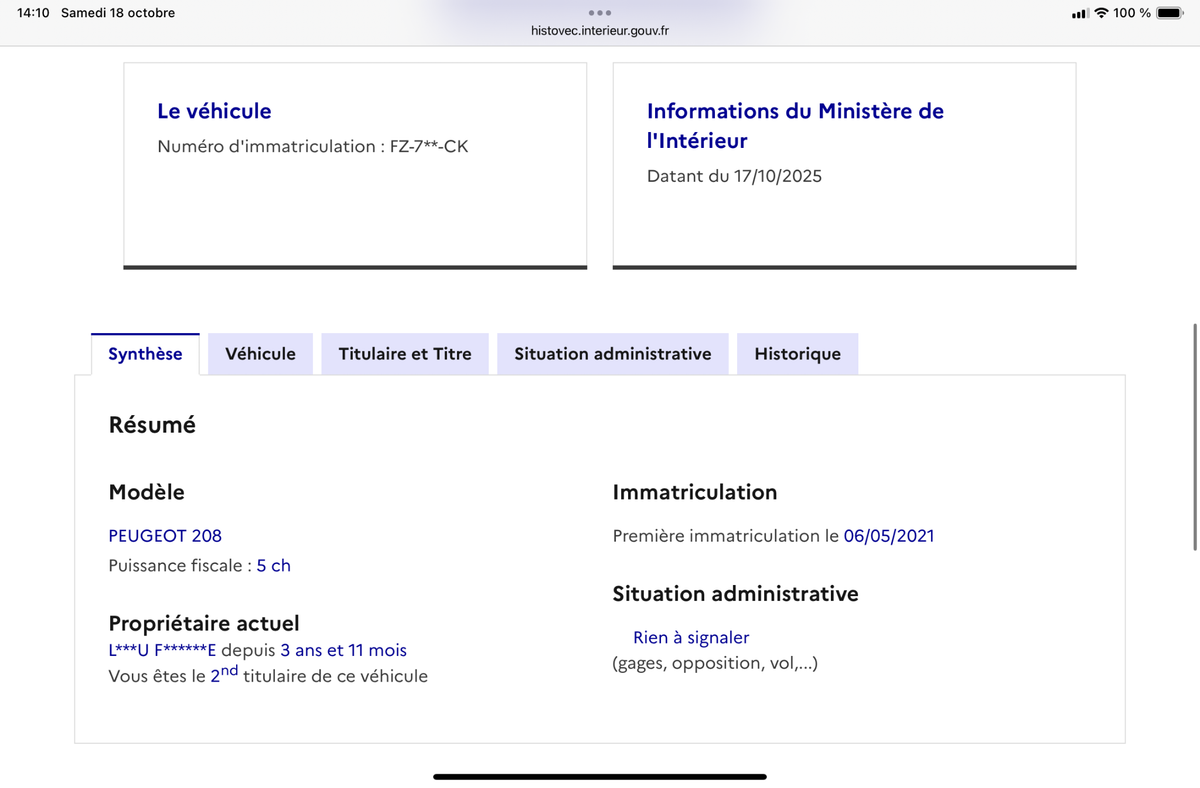Image resolution: width=1200 pixels, height=788 pixels.
Task: Click the first registration date 06/05/2021
Action: click(889, 536)
